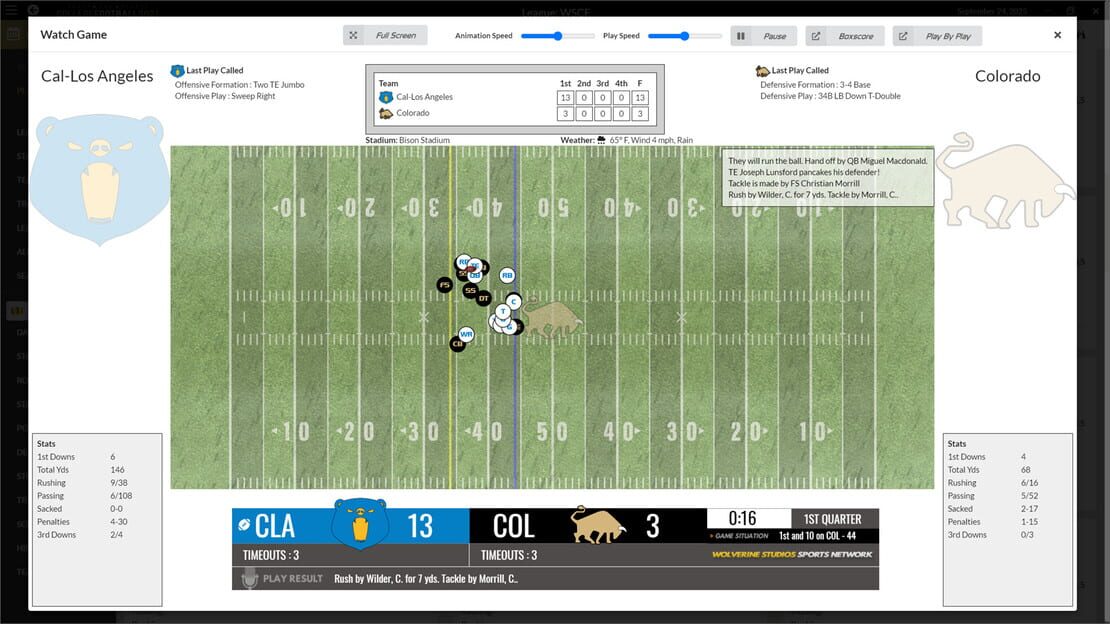The width and height of the screenshot is (1110, 624).
Task: Click the microphone Play Result icon
Action: (249, 578)
